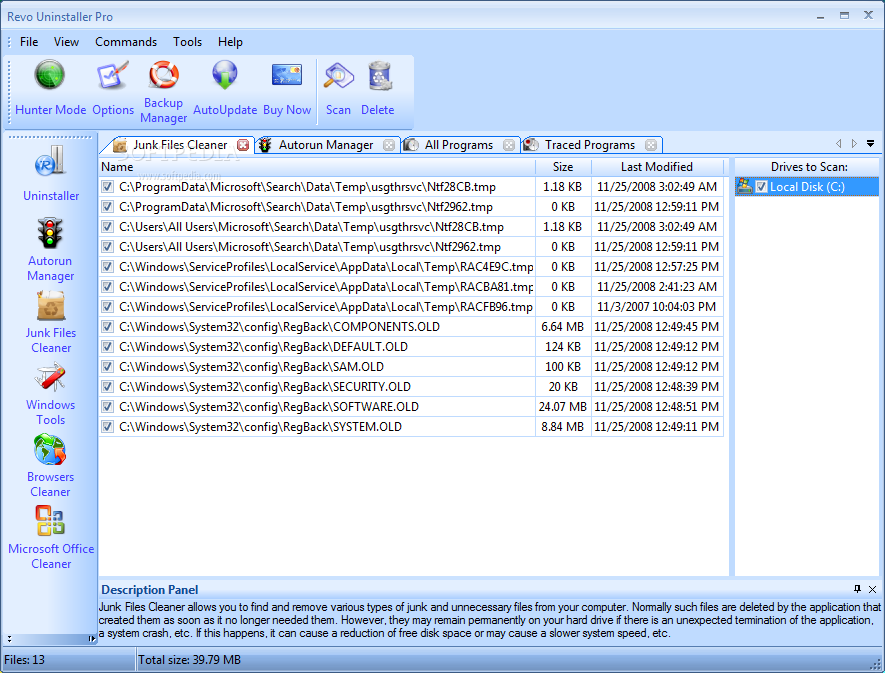Show next tabs with right arrow
The image size is (885, 673).
pos(855,144)
